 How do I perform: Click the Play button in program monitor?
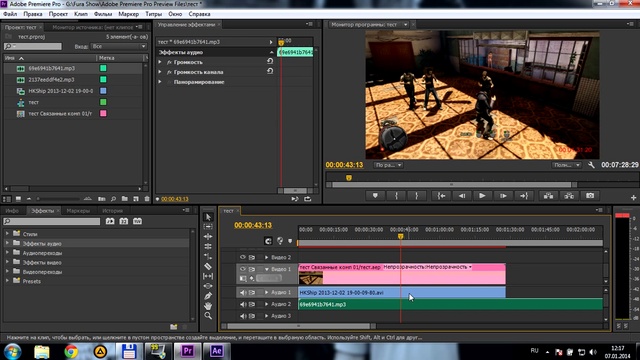(x=482, y=196)
